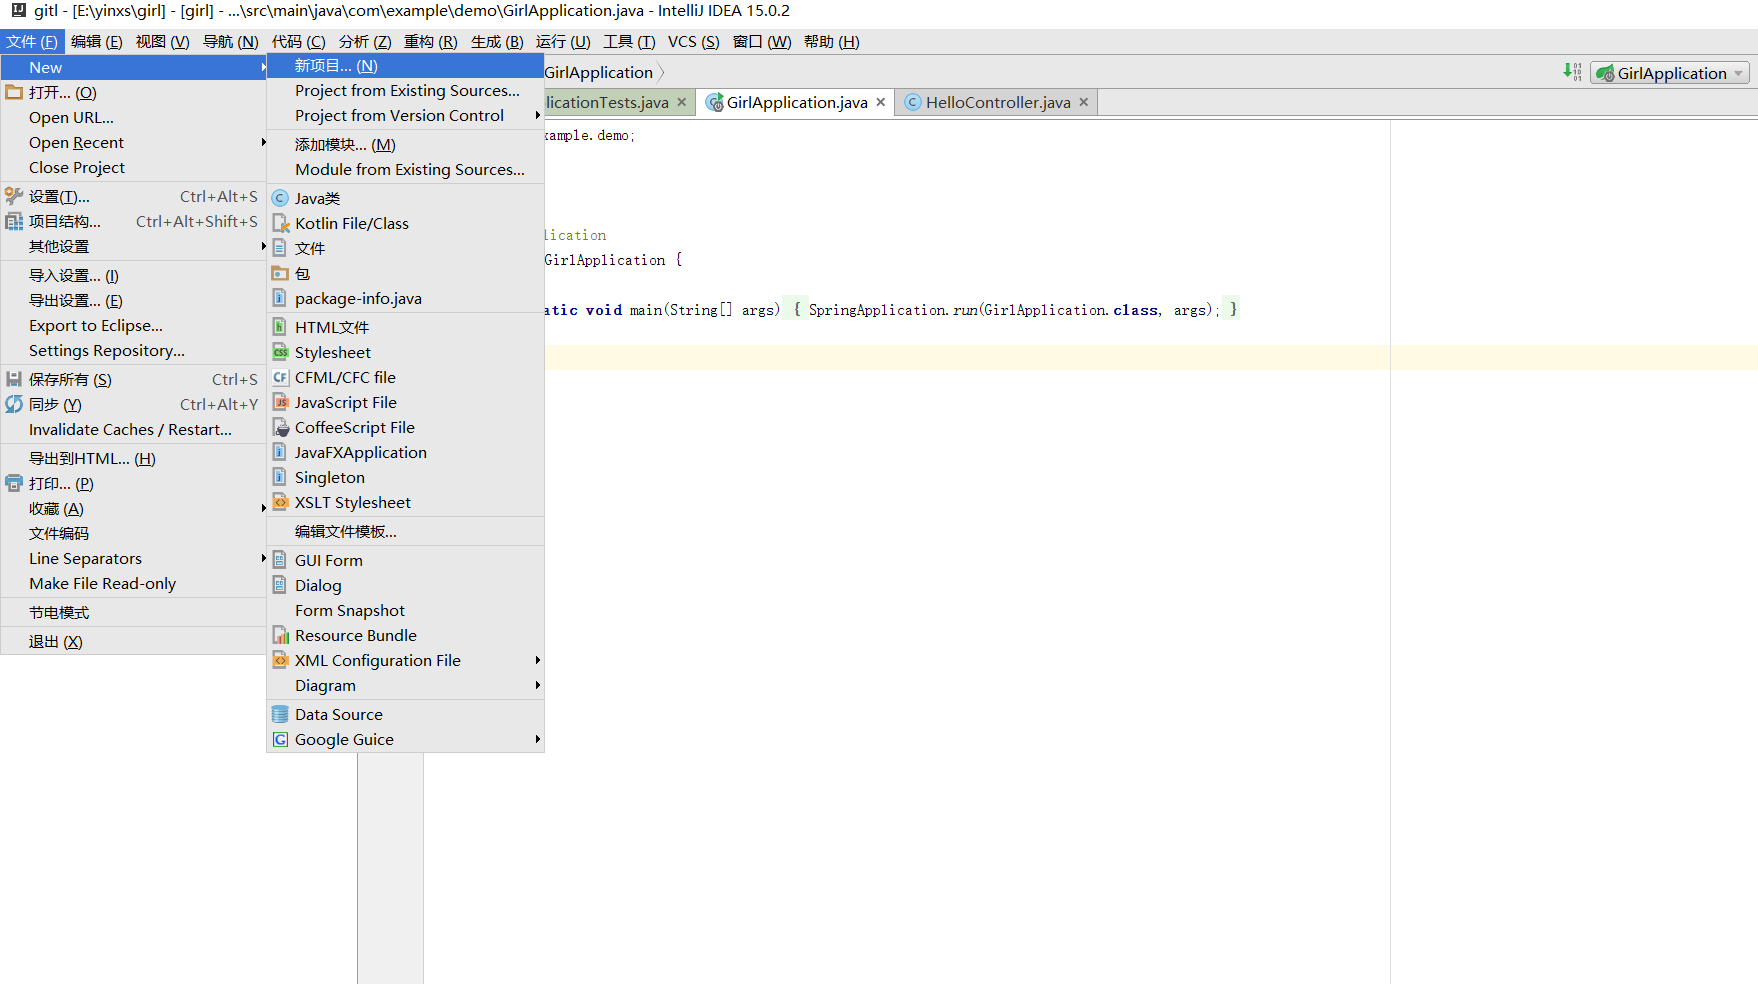
Task: Click the Make Project arrow icon in toolbar
Action: coord(1572,72)
